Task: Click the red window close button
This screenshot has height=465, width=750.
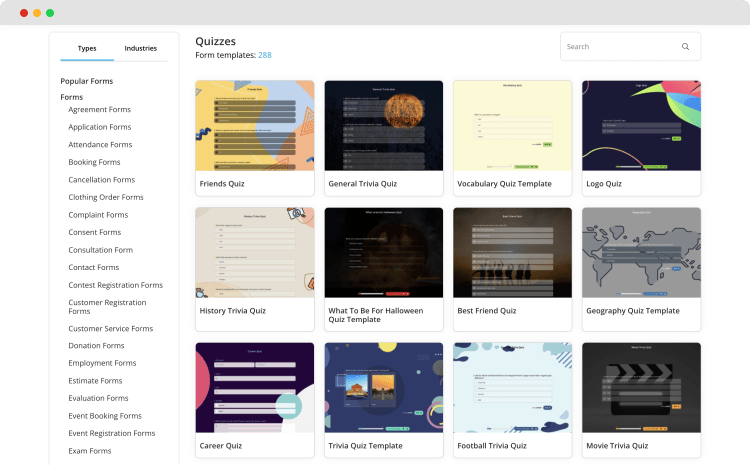Action: tap(24, 13)
